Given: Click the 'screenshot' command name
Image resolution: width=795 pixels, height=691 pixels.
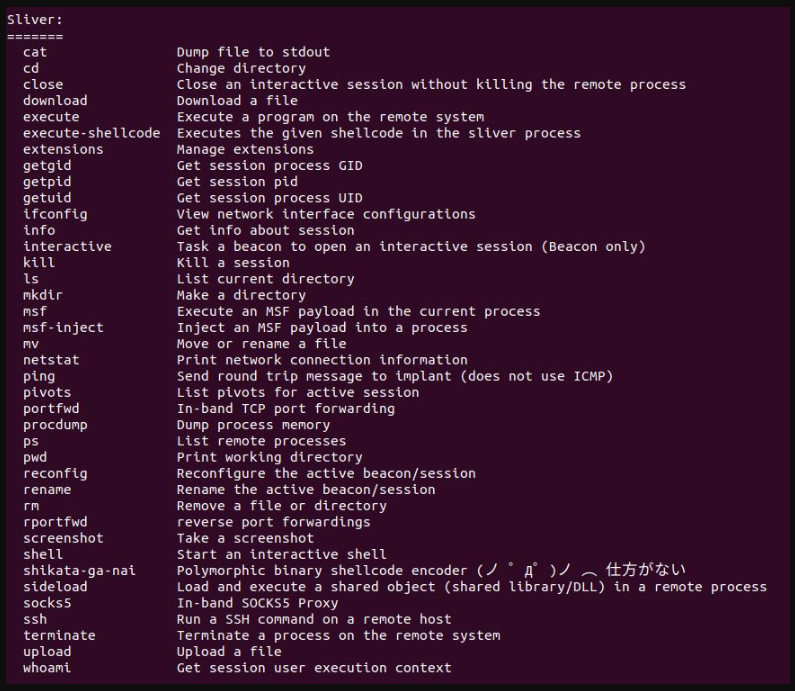Looking at the screenshot, I should coord(63,538).
